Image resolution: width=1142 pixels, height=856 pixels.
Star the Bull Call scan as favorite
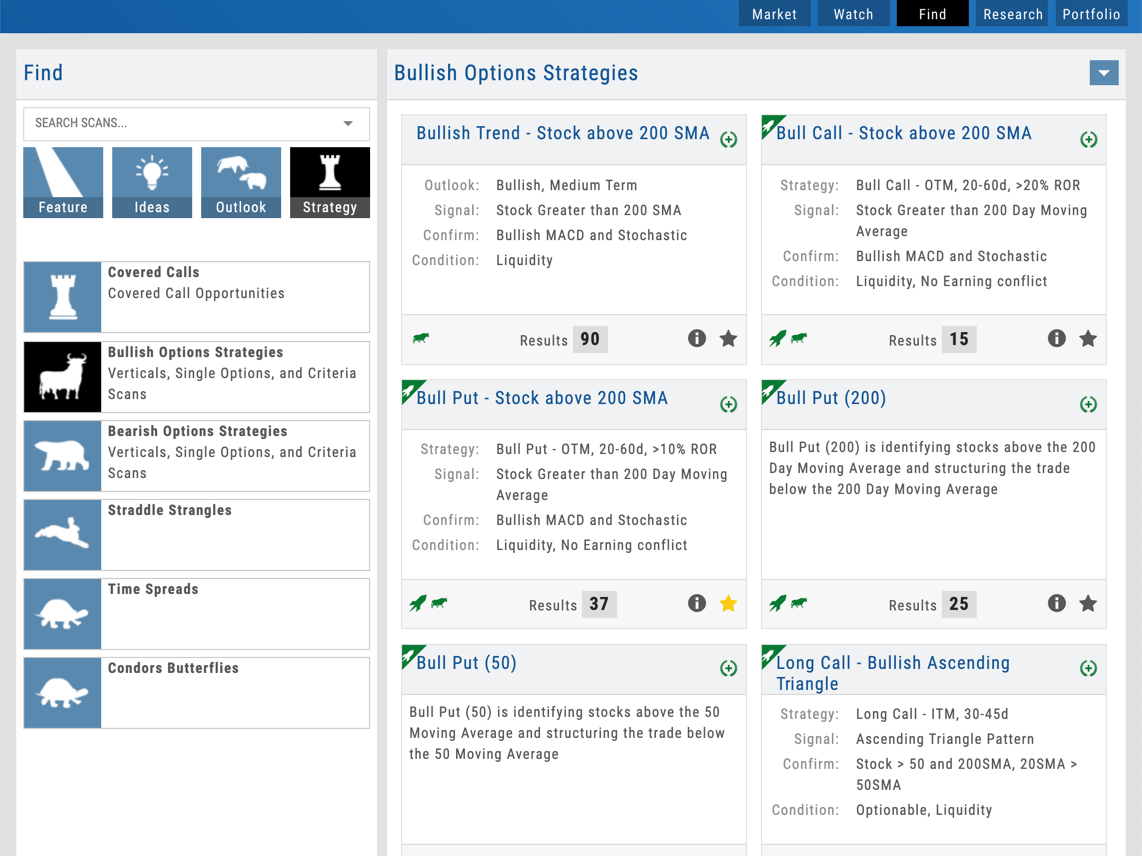1088,339
